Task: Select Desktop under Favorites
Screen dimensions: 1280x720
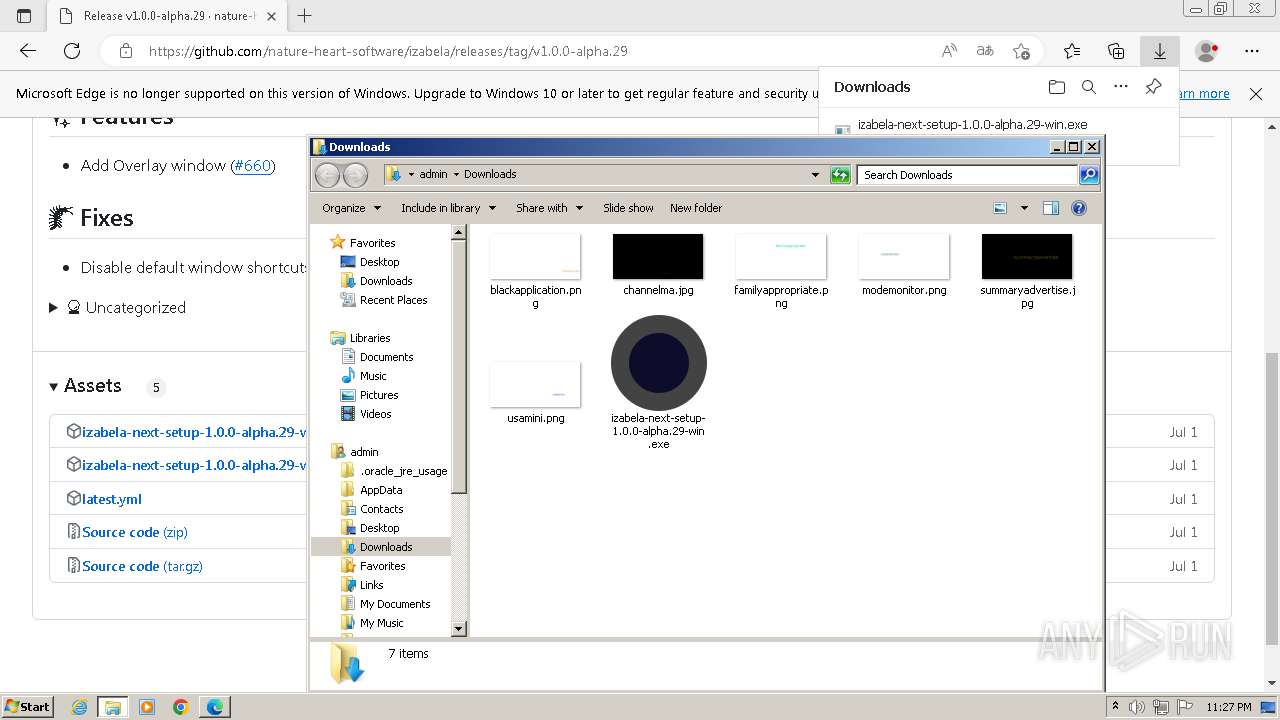Action: 379,262
